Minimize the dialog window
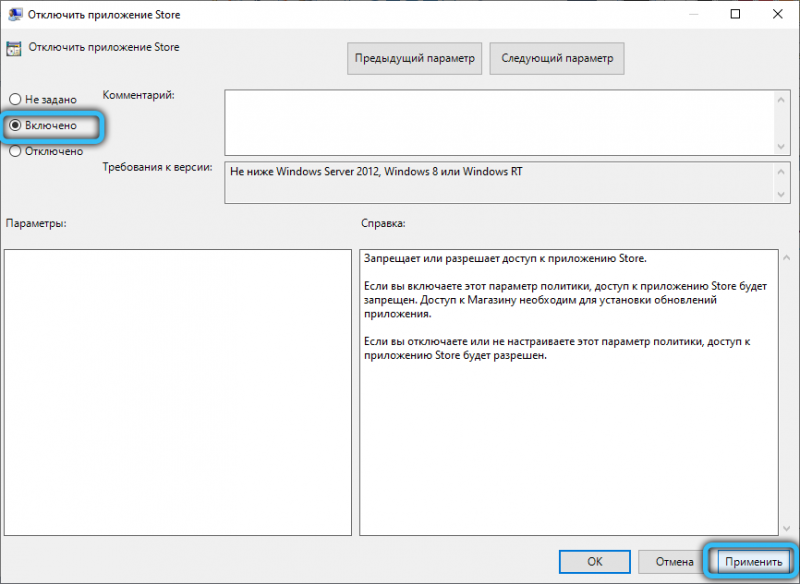800x584 pixels. 693,14
